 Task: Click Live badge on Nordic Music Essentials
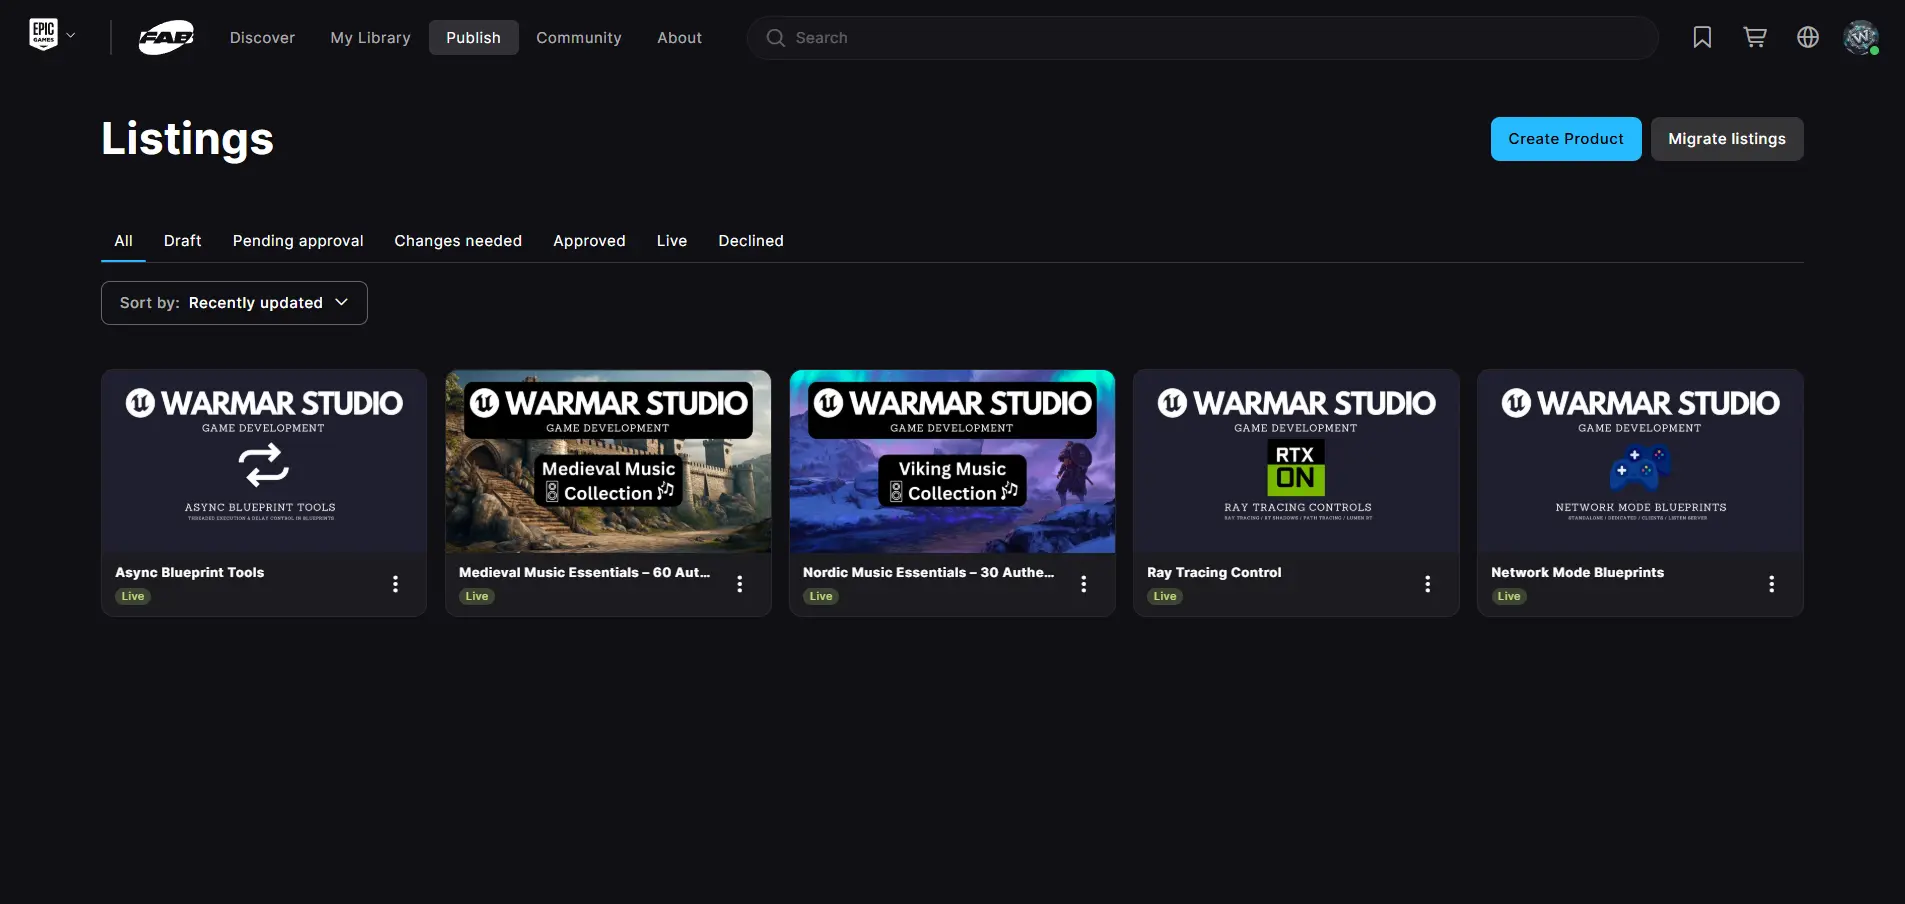(821, 596)
